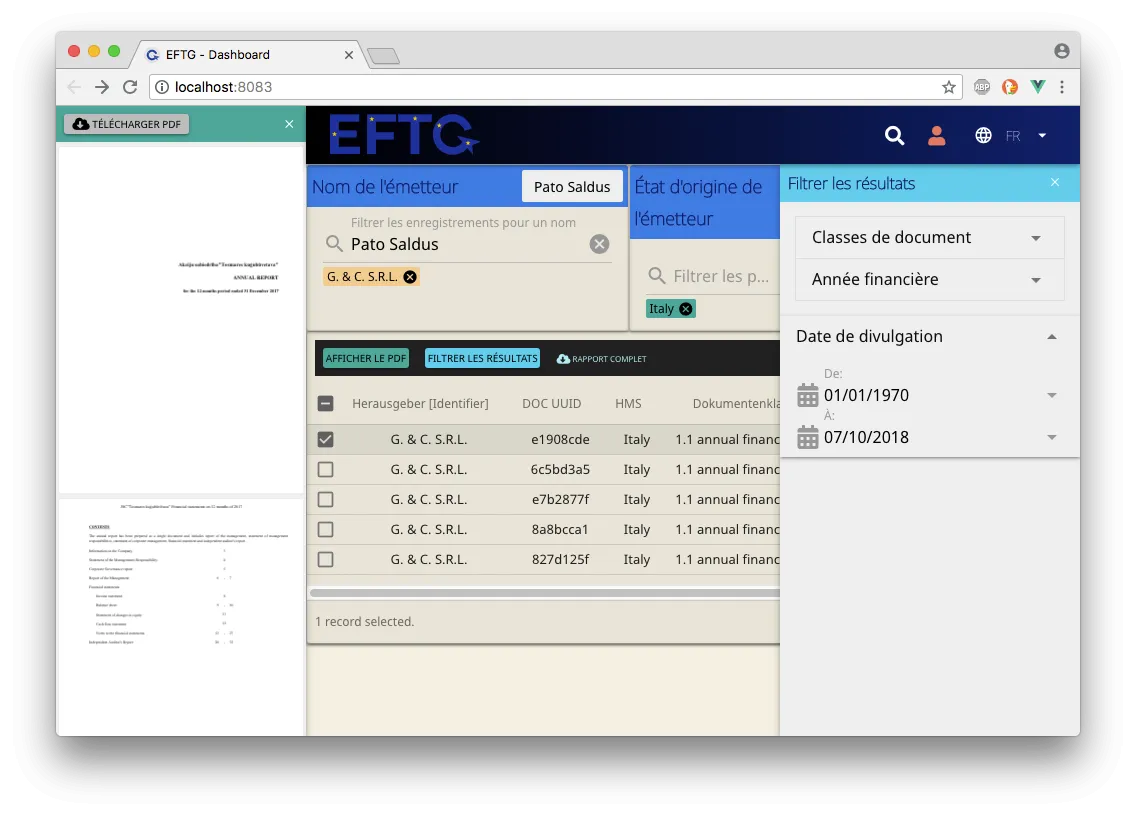Go forward in browser

tap(102, 87)
